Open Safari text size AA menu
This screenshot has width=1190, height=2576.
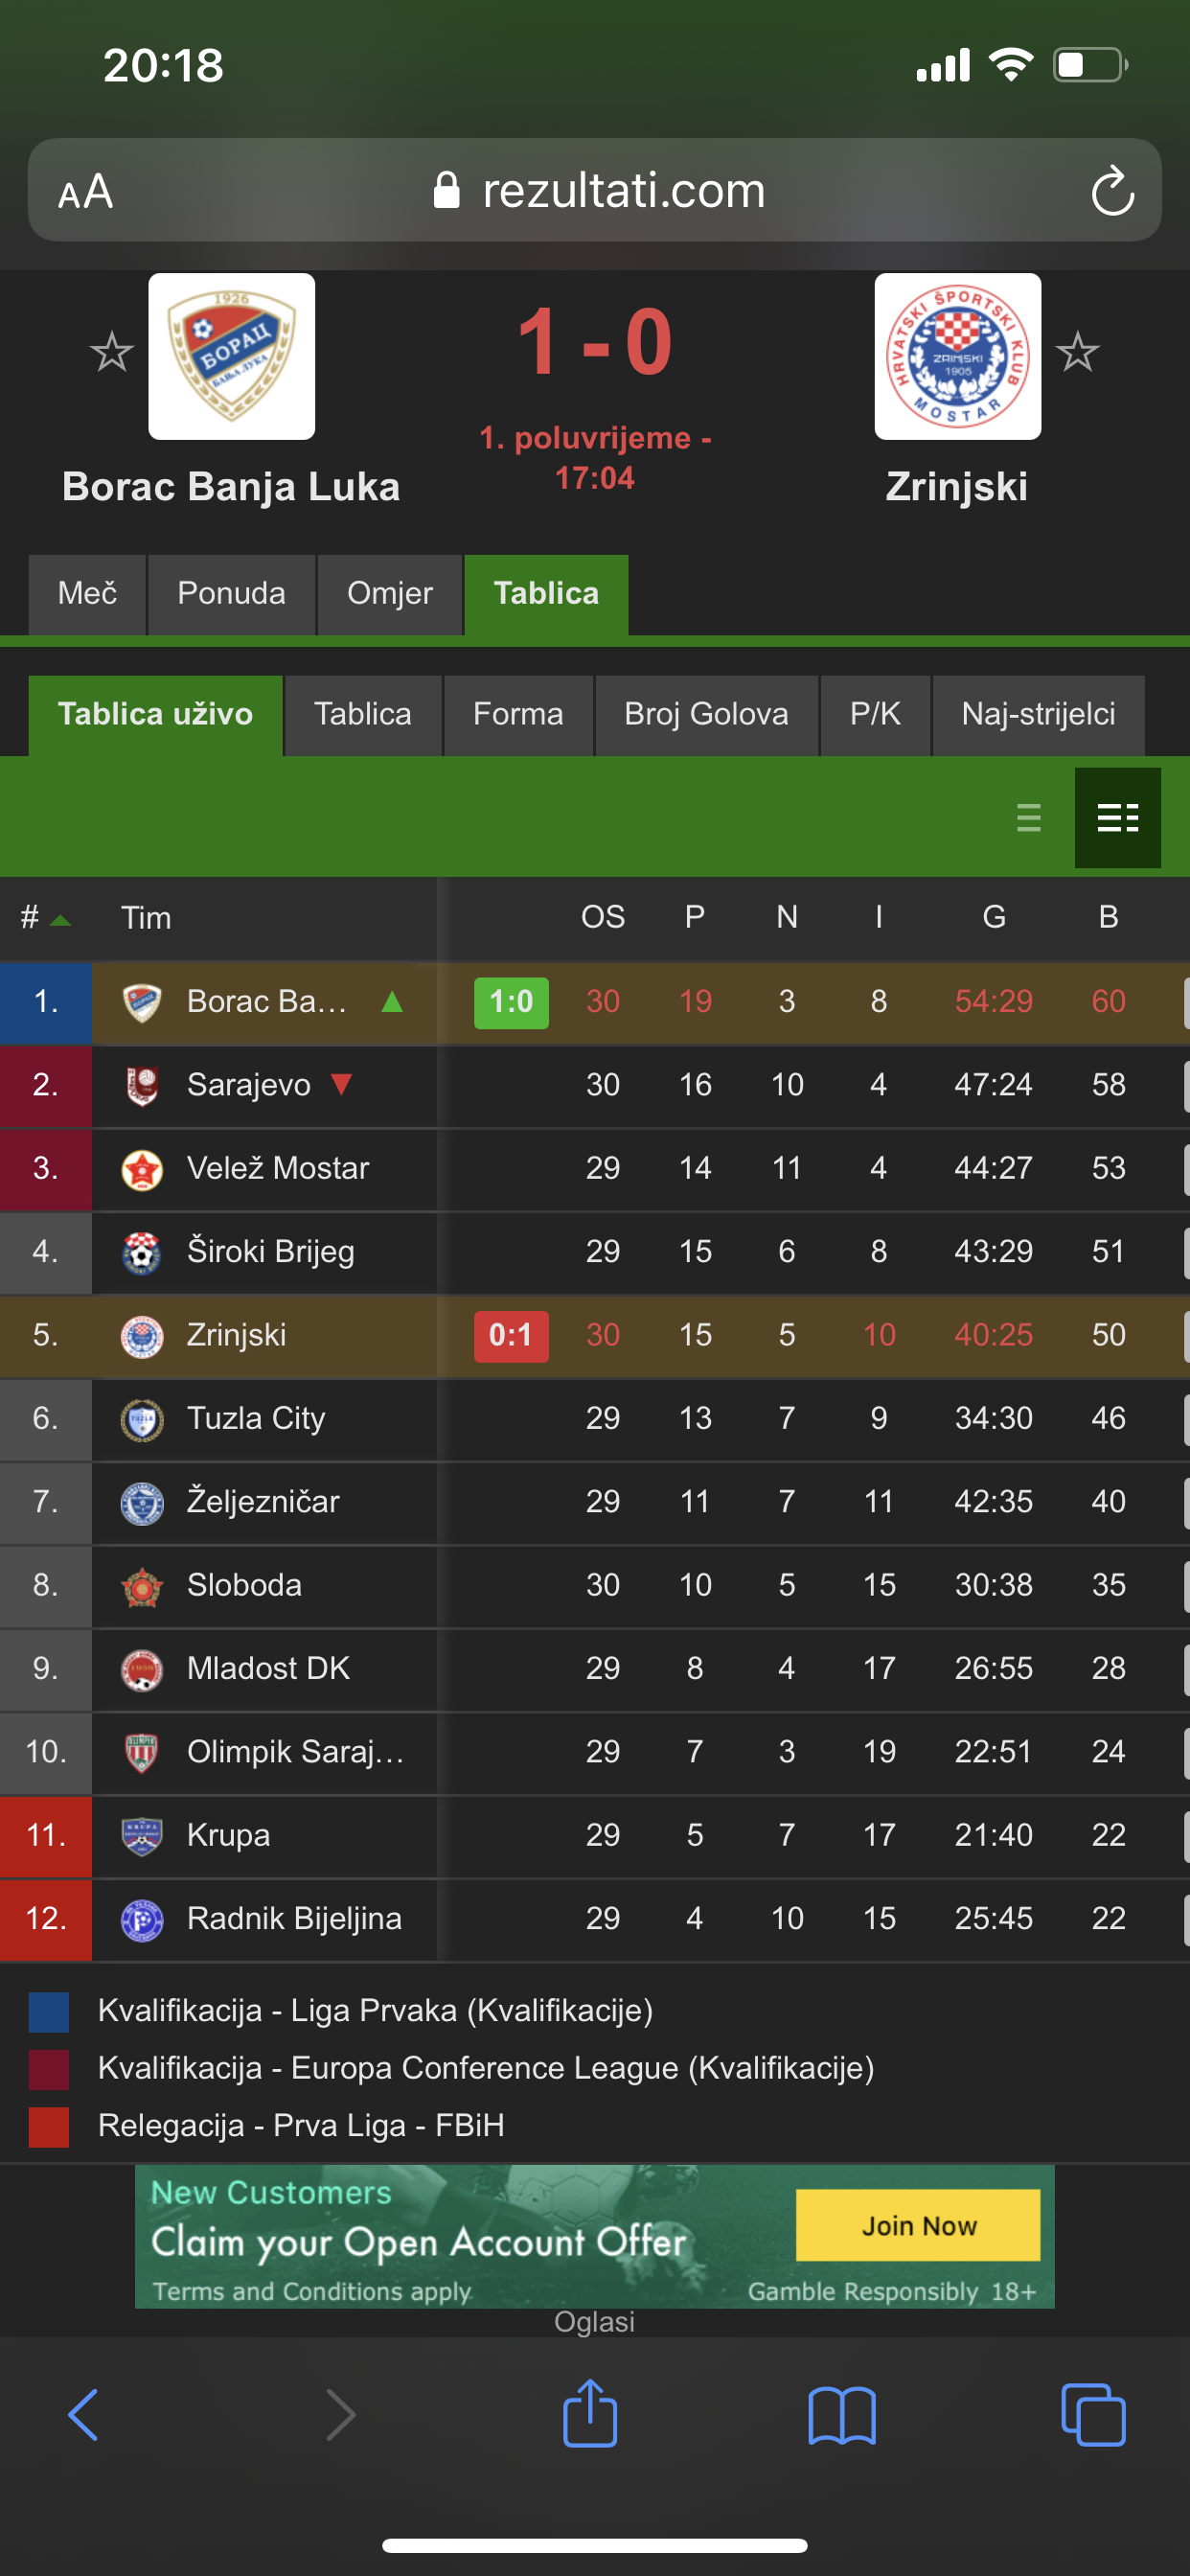point(86,191)
